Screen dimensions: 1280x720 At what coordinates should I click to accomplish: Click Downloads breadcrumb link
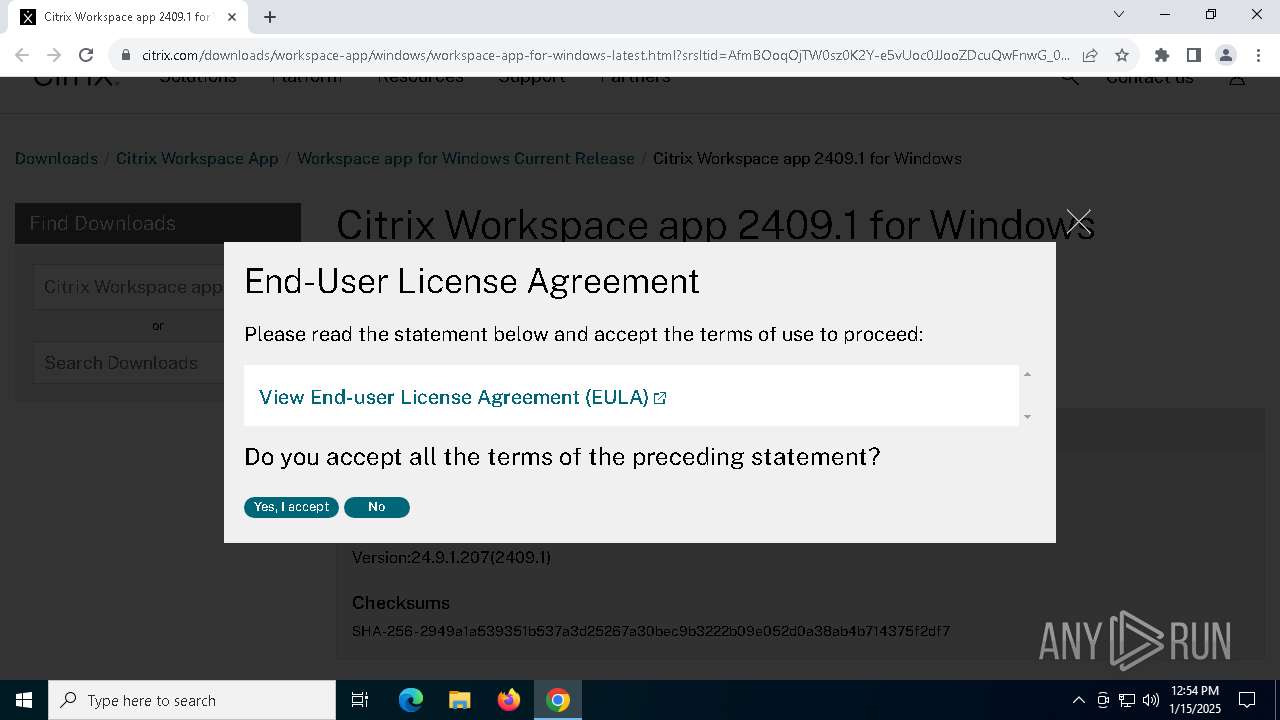(x=56, y=158)
